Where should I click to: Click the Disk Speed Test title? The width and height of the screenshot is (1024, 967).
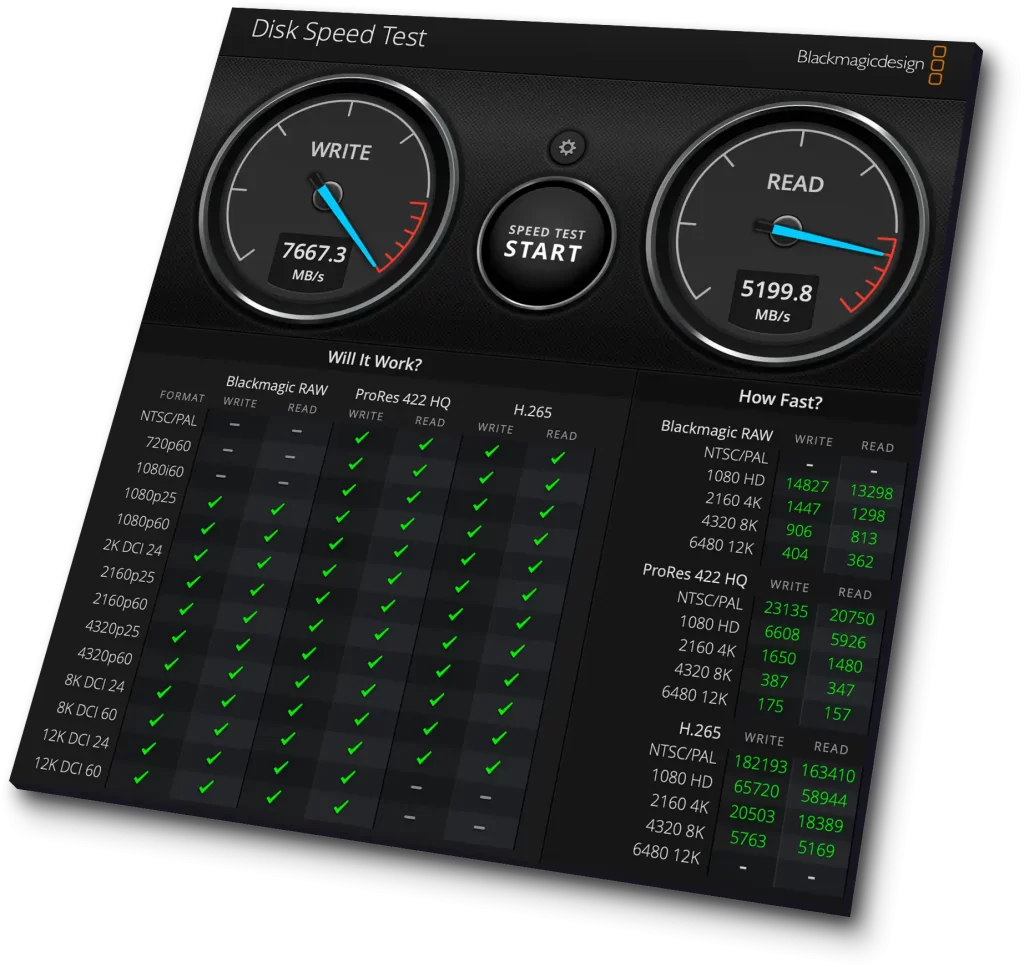[x=338, y=33]
